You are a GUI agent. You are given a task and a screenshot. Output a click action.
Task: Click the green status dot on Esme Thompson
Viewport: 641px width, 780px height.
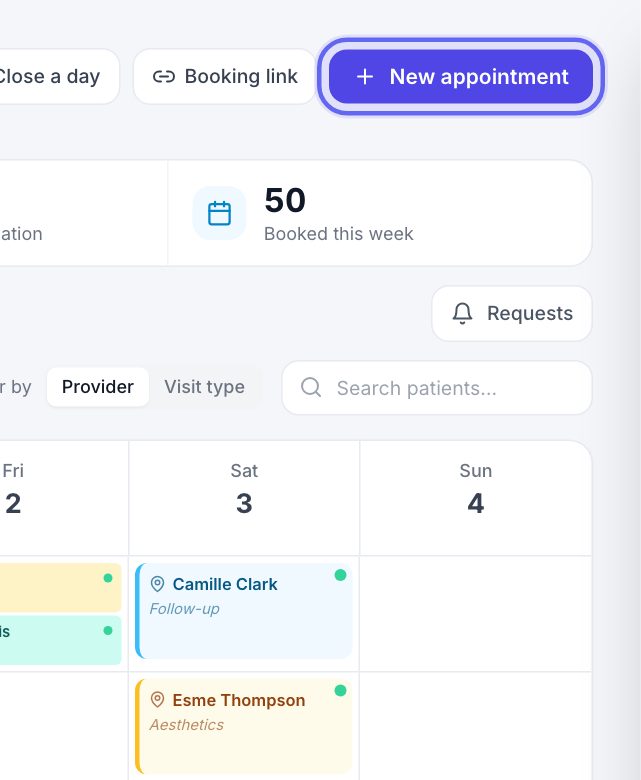pyautogui.click(x=341, y=690)
